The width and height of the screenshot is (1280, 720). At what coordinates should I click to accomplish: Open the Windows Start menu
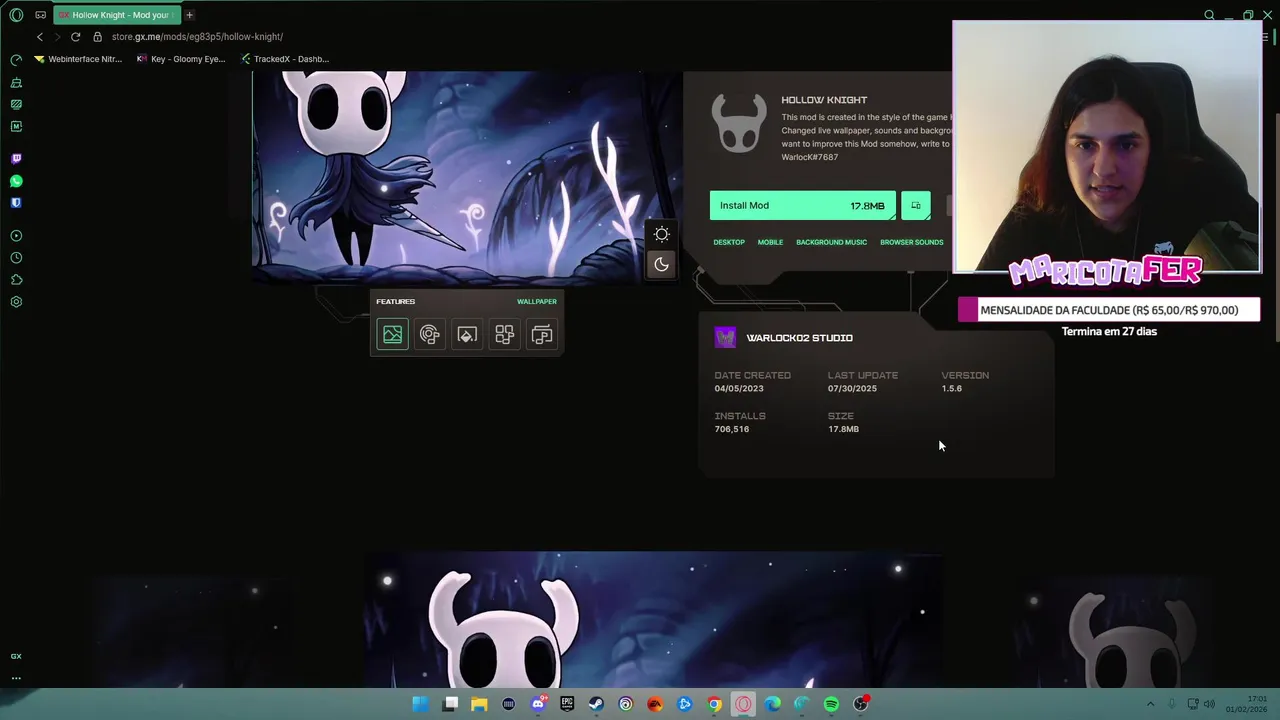421,704
